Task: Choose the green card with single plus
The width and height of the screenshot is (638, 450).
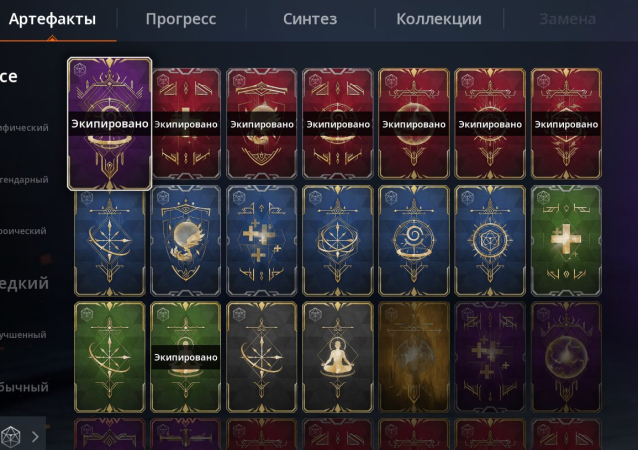Action: 566,241
